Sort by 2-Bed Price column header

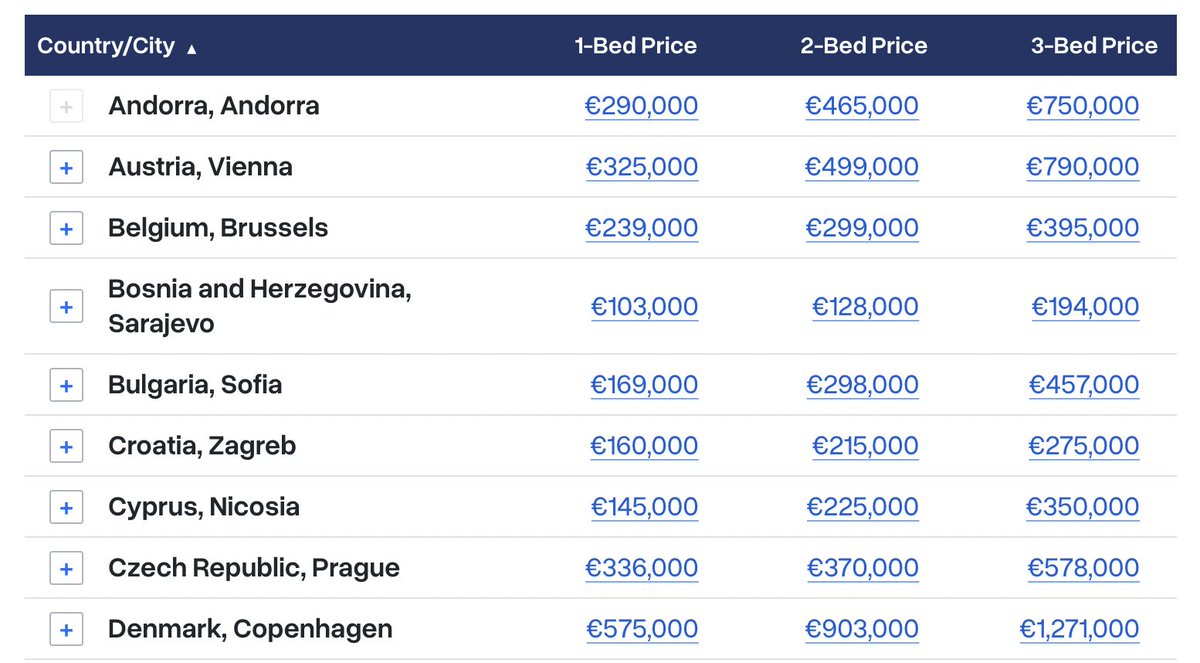point(863,46)
